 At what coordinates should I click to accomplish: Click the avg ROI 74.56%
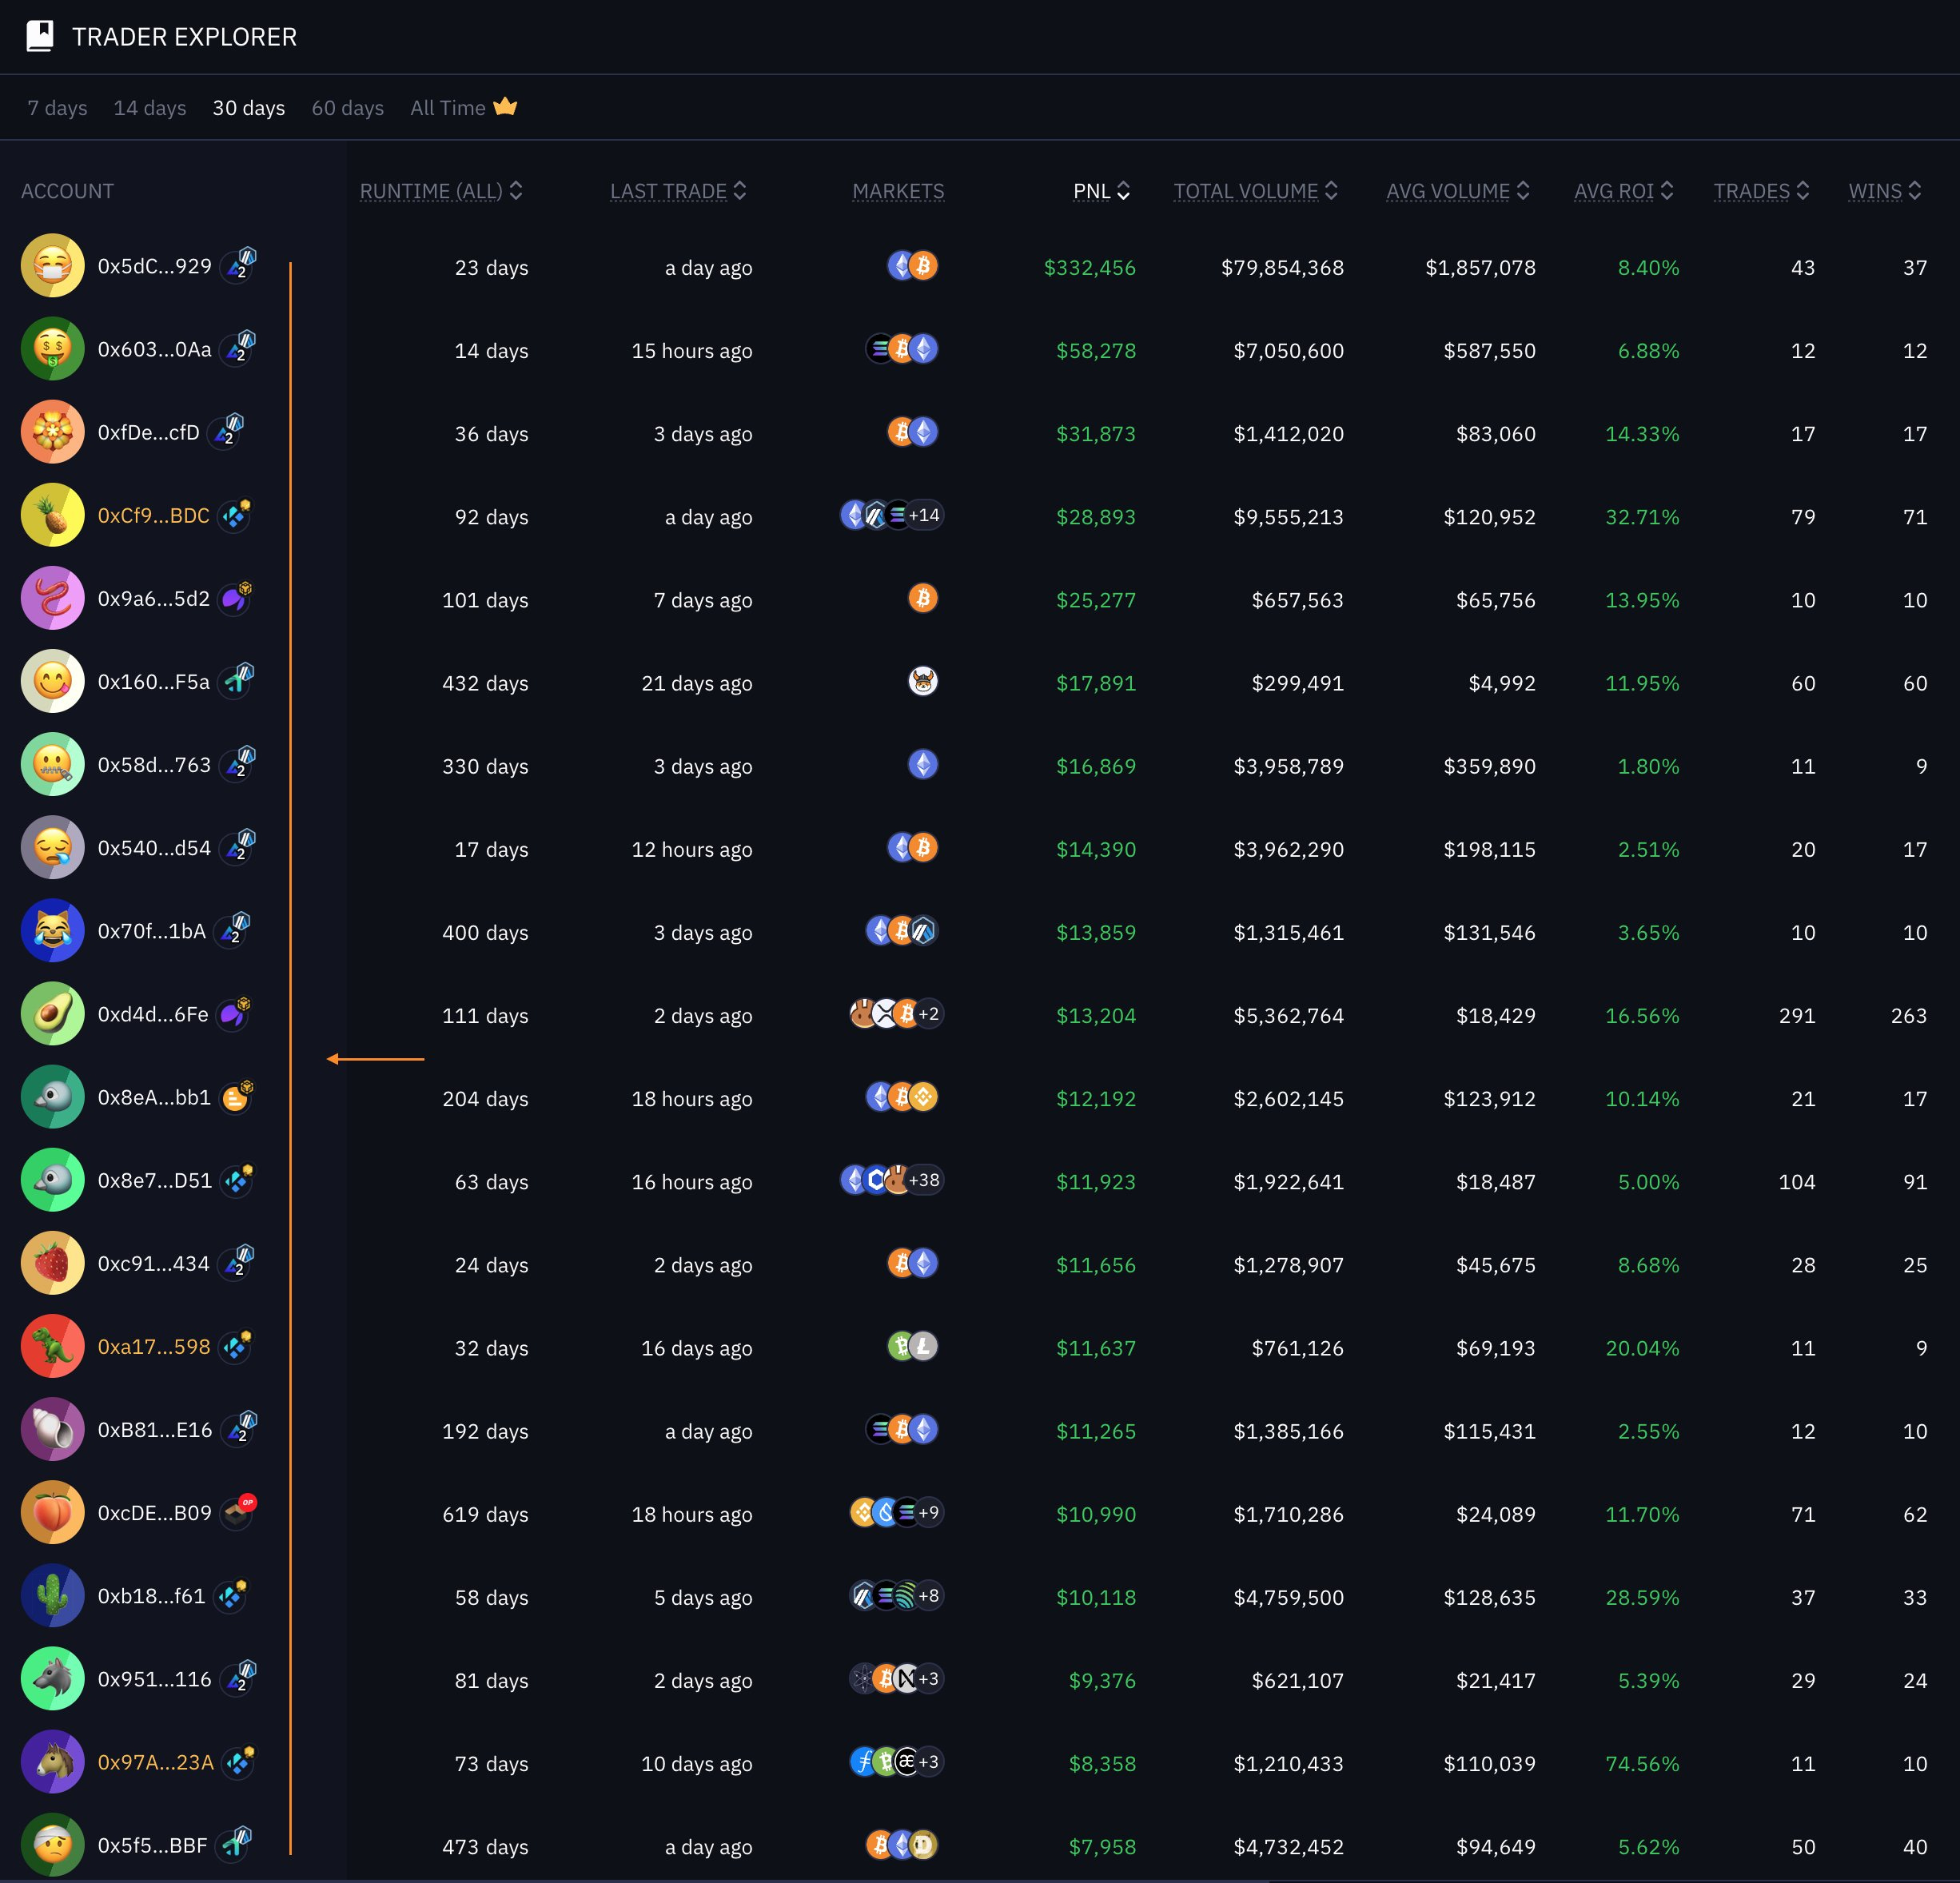[x=1642, y=1763]
